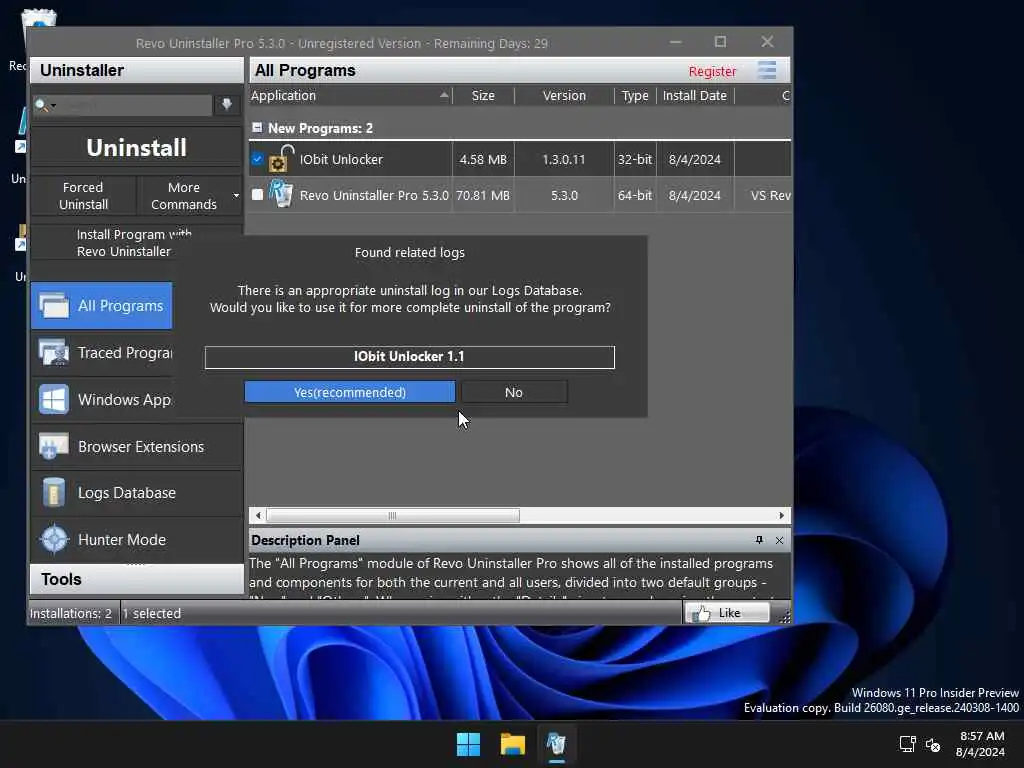Click the 'Revo Uninstaller Pro 5.3.0' name cell
Viewport: 1024px width, 768px height.
[374, 195]
